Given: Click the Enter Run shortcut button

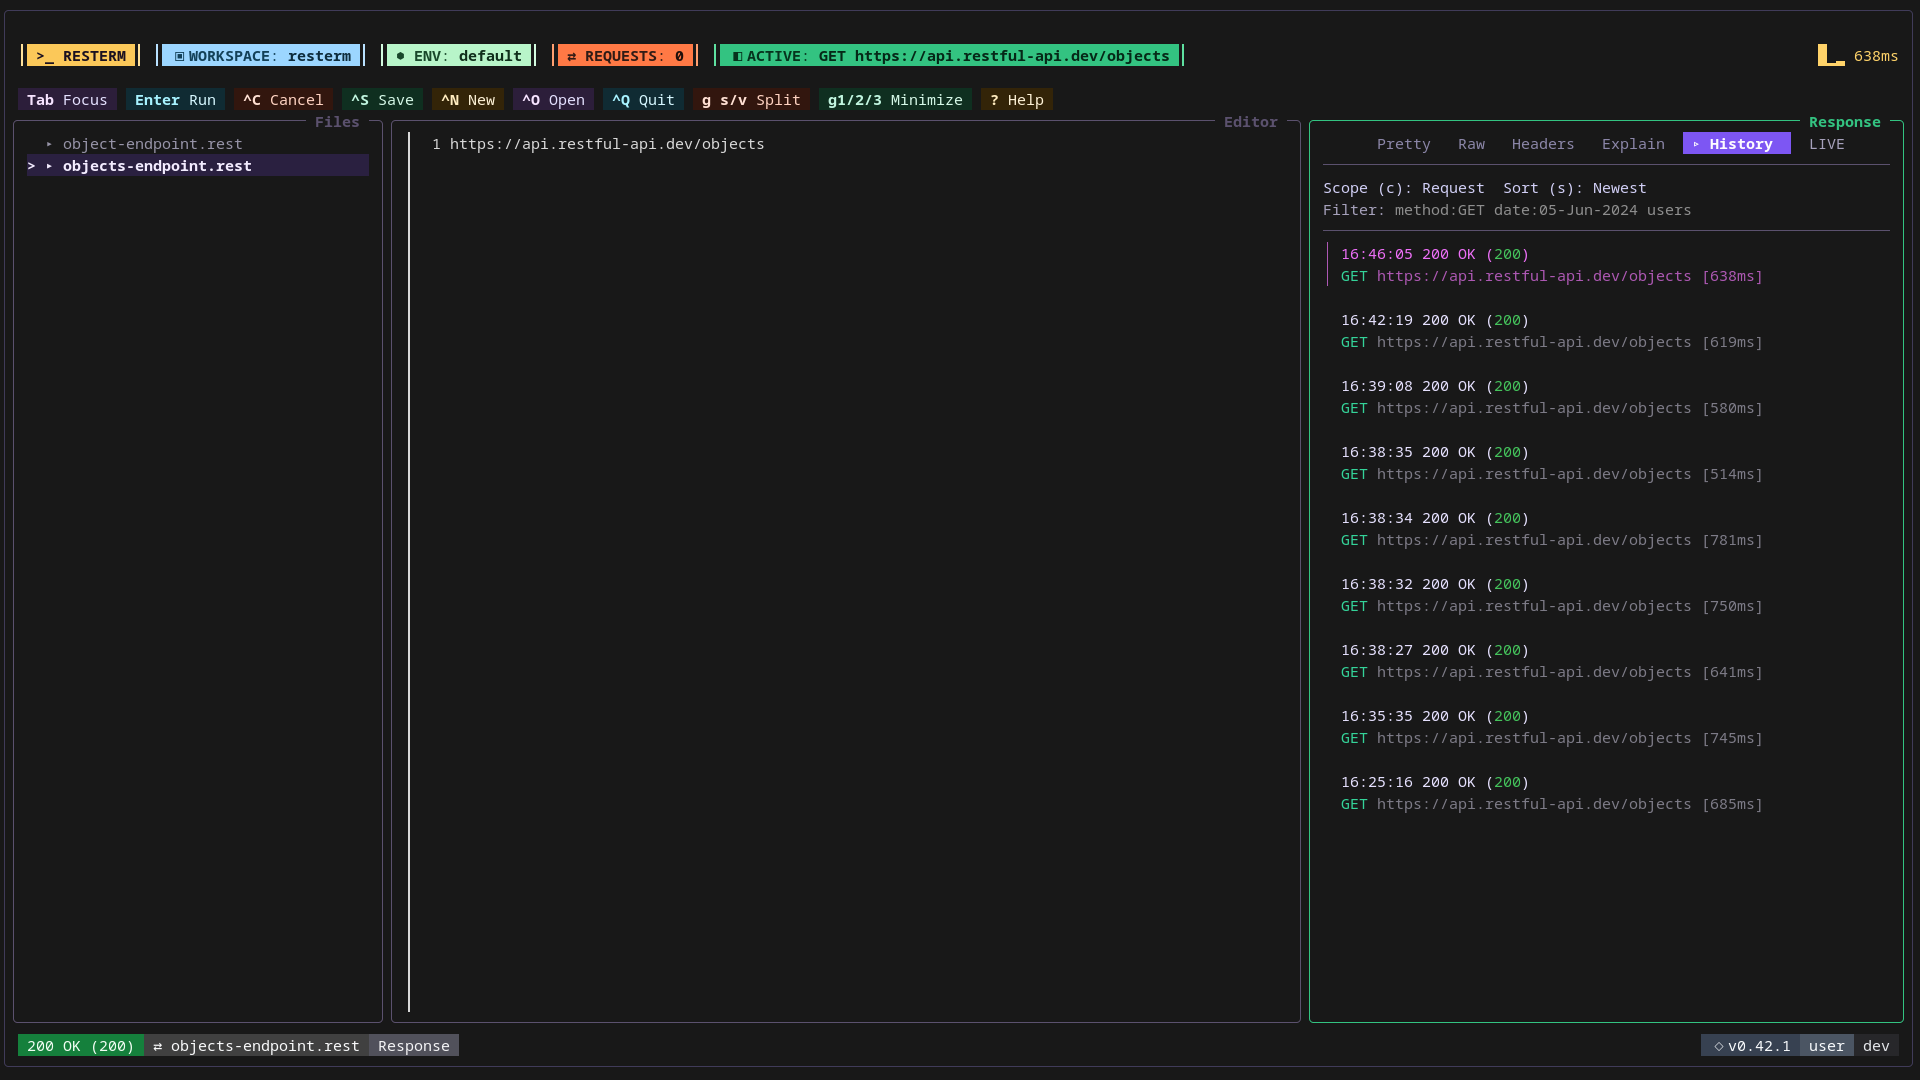Looking at the screenshot, I should (x=175, y=100).
